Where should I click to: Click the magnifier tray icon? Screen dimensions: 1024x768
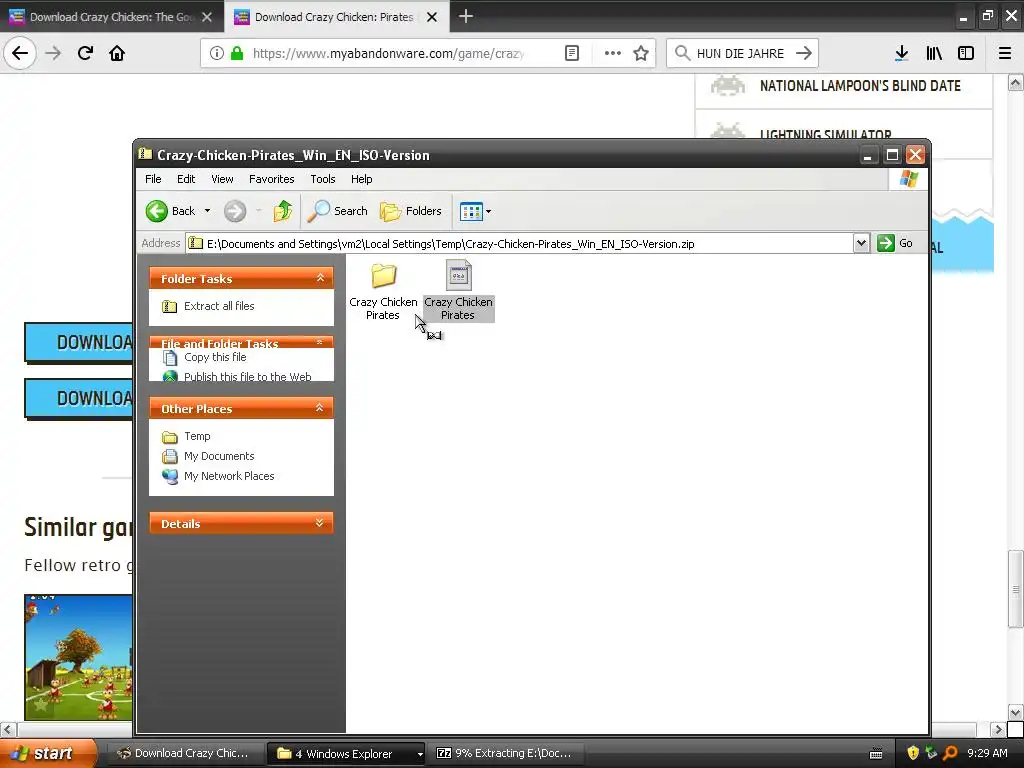pos(950,753)
